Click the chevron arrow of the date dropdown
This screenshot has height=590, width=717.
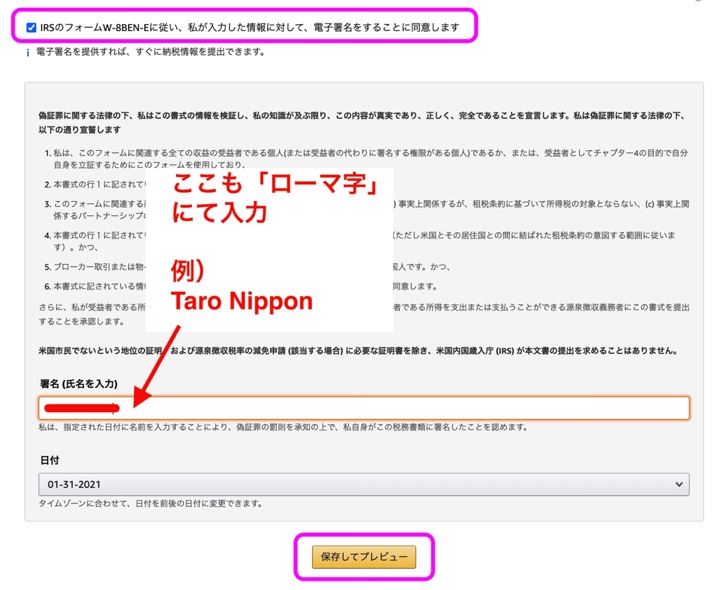677,484
